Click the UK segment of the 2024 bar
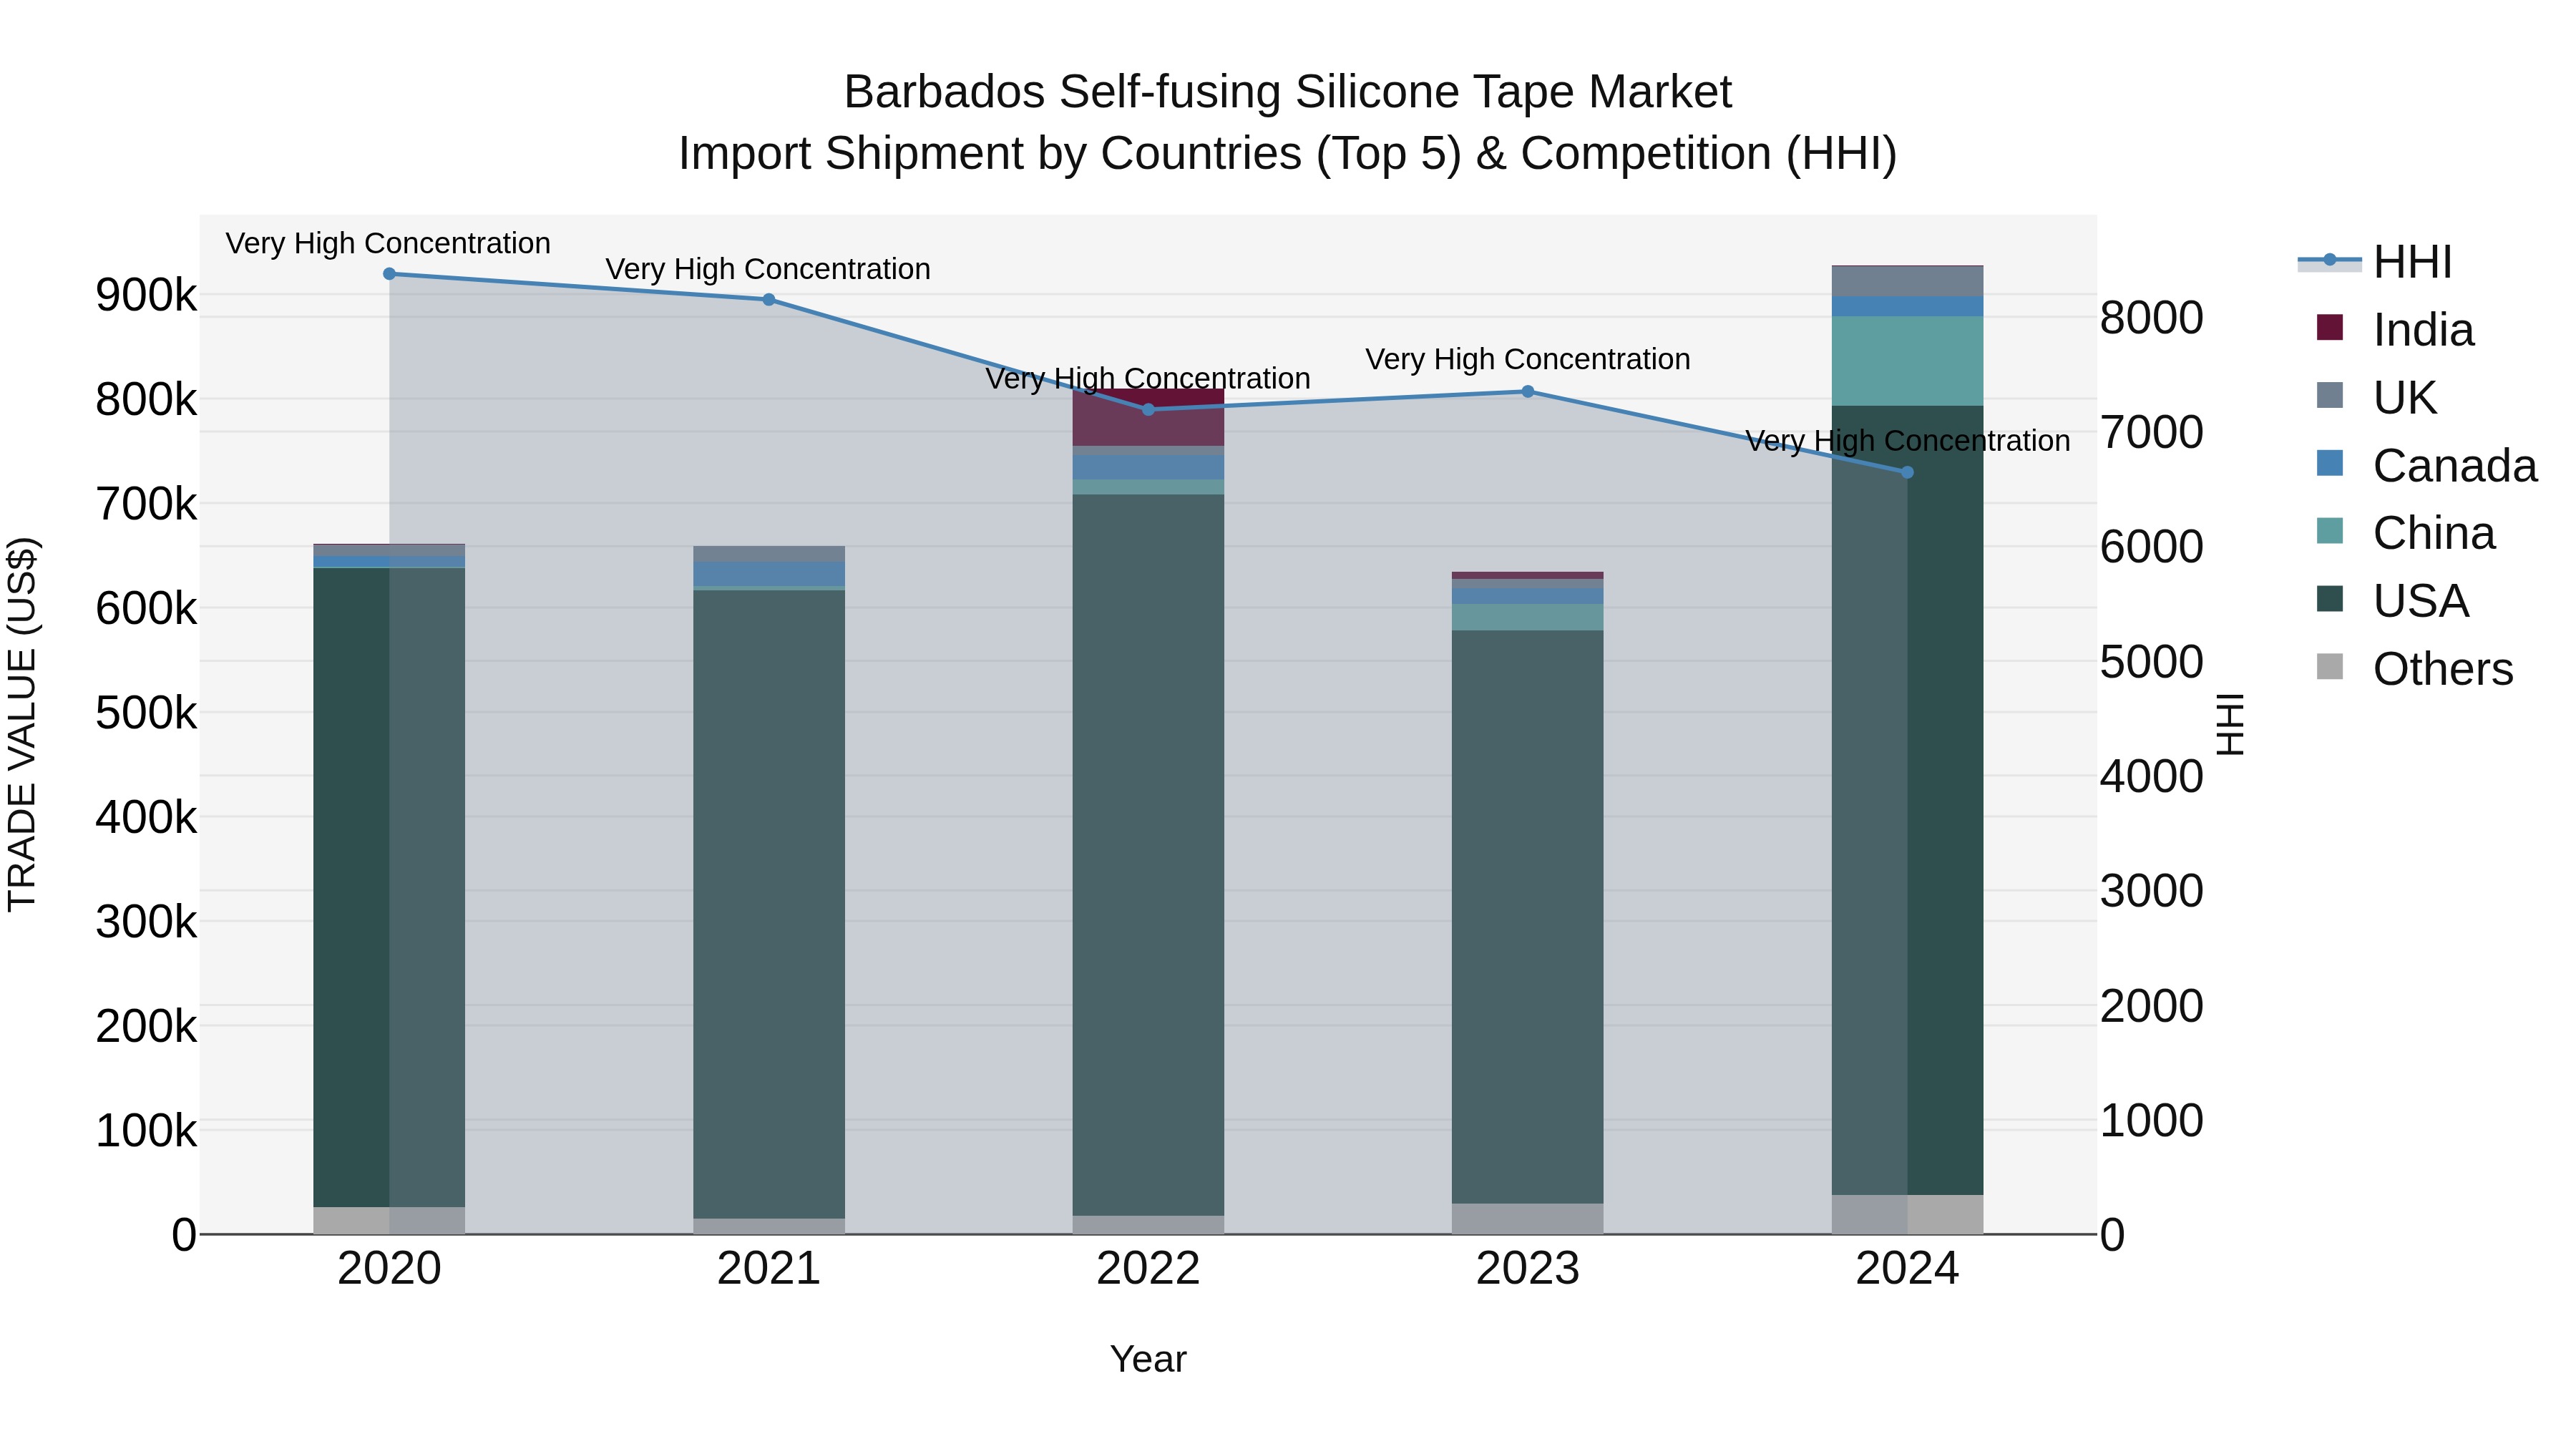The image size is (2576, 1449). (x=1907, y=282)
